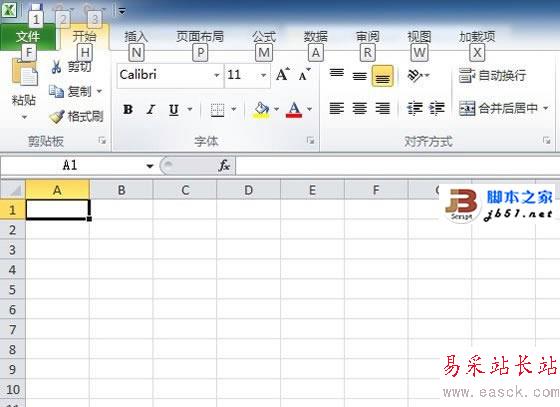Click the decrease indent icon
560x407 pixels.
(415, 108)
